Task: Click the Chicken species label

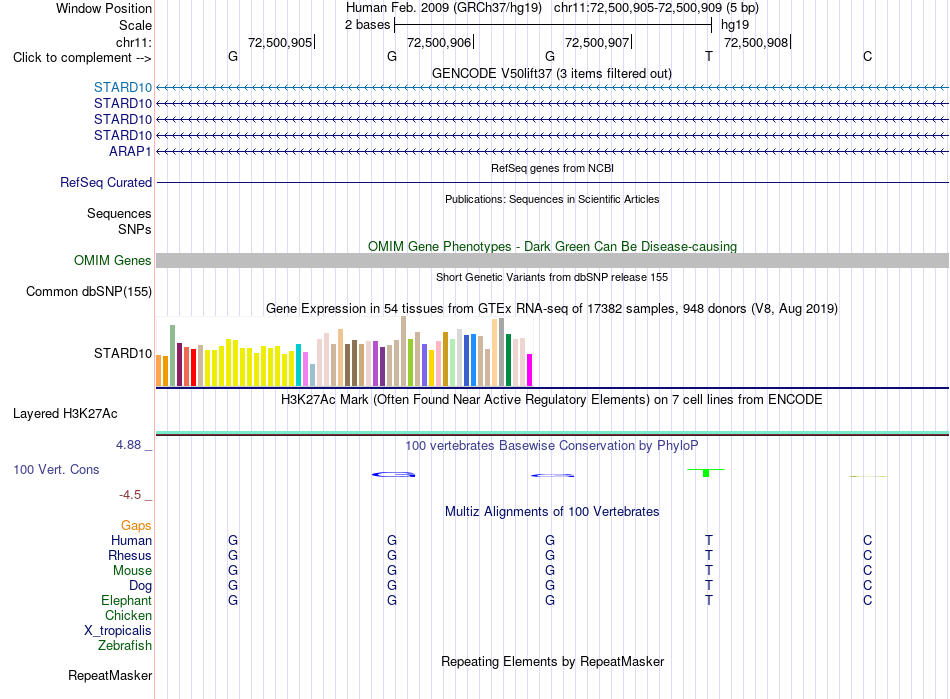Action: (128, 615)
